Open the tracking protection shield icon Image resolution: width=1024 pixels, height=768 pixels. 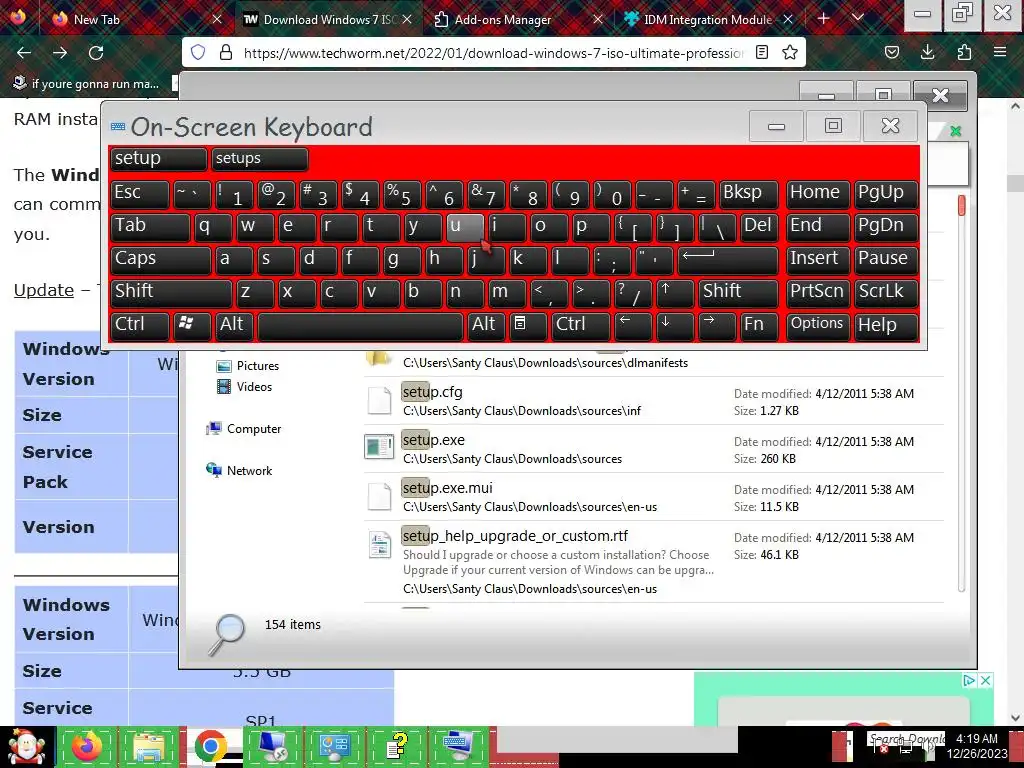coord(198,53)
